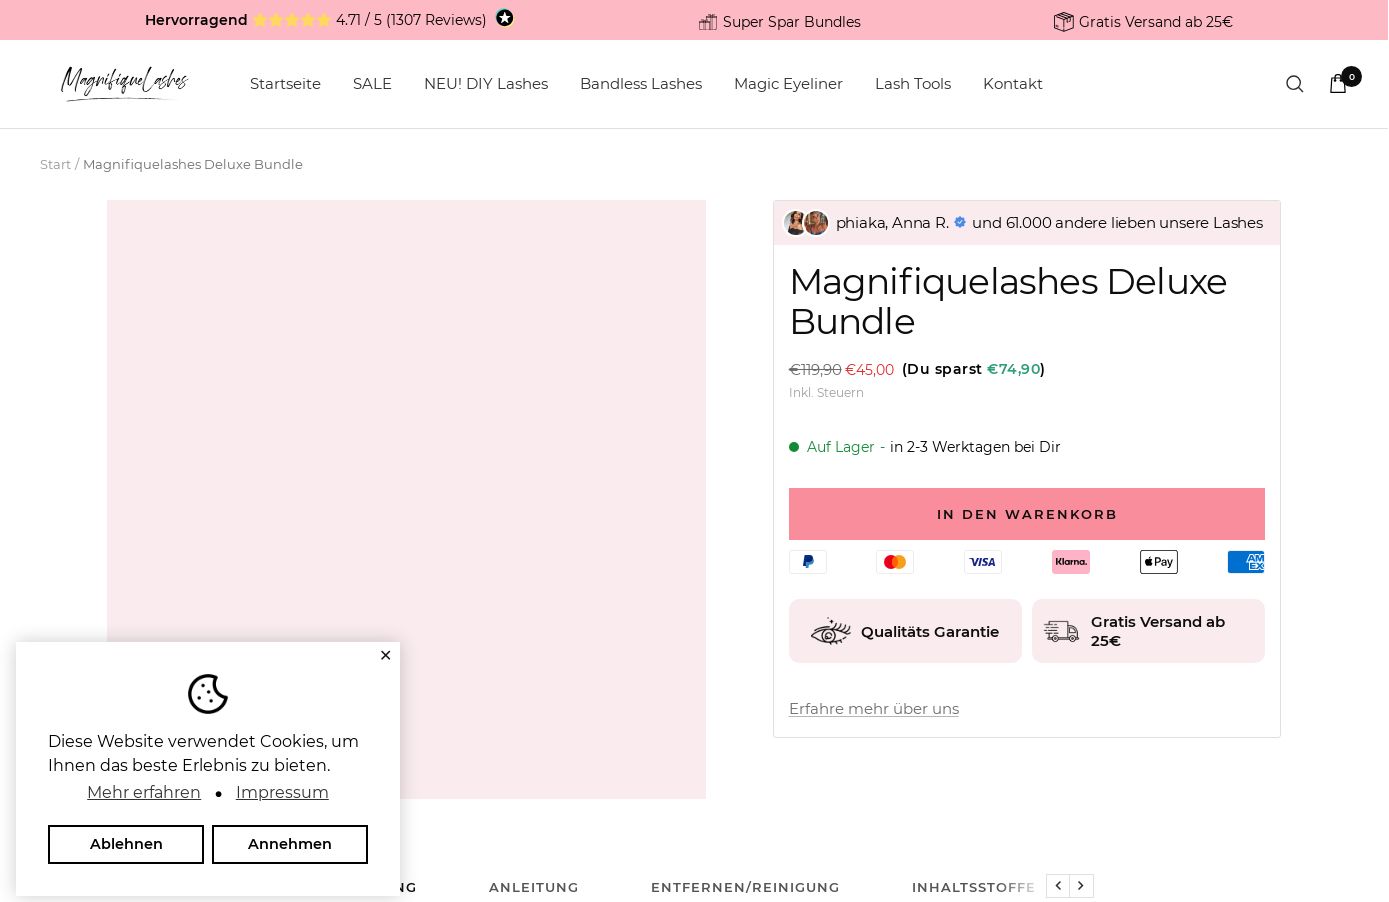Open the shopping bag cart icon
The width and height of the screenshot is (1389, 902).
coord(1338,84)
